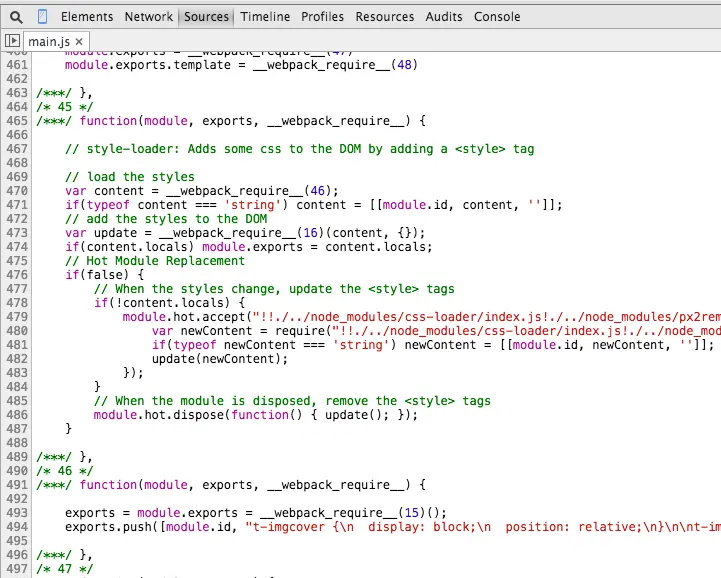Click the '/* 47 */' module comment
The image size is (721, 578).
(64, 569)
